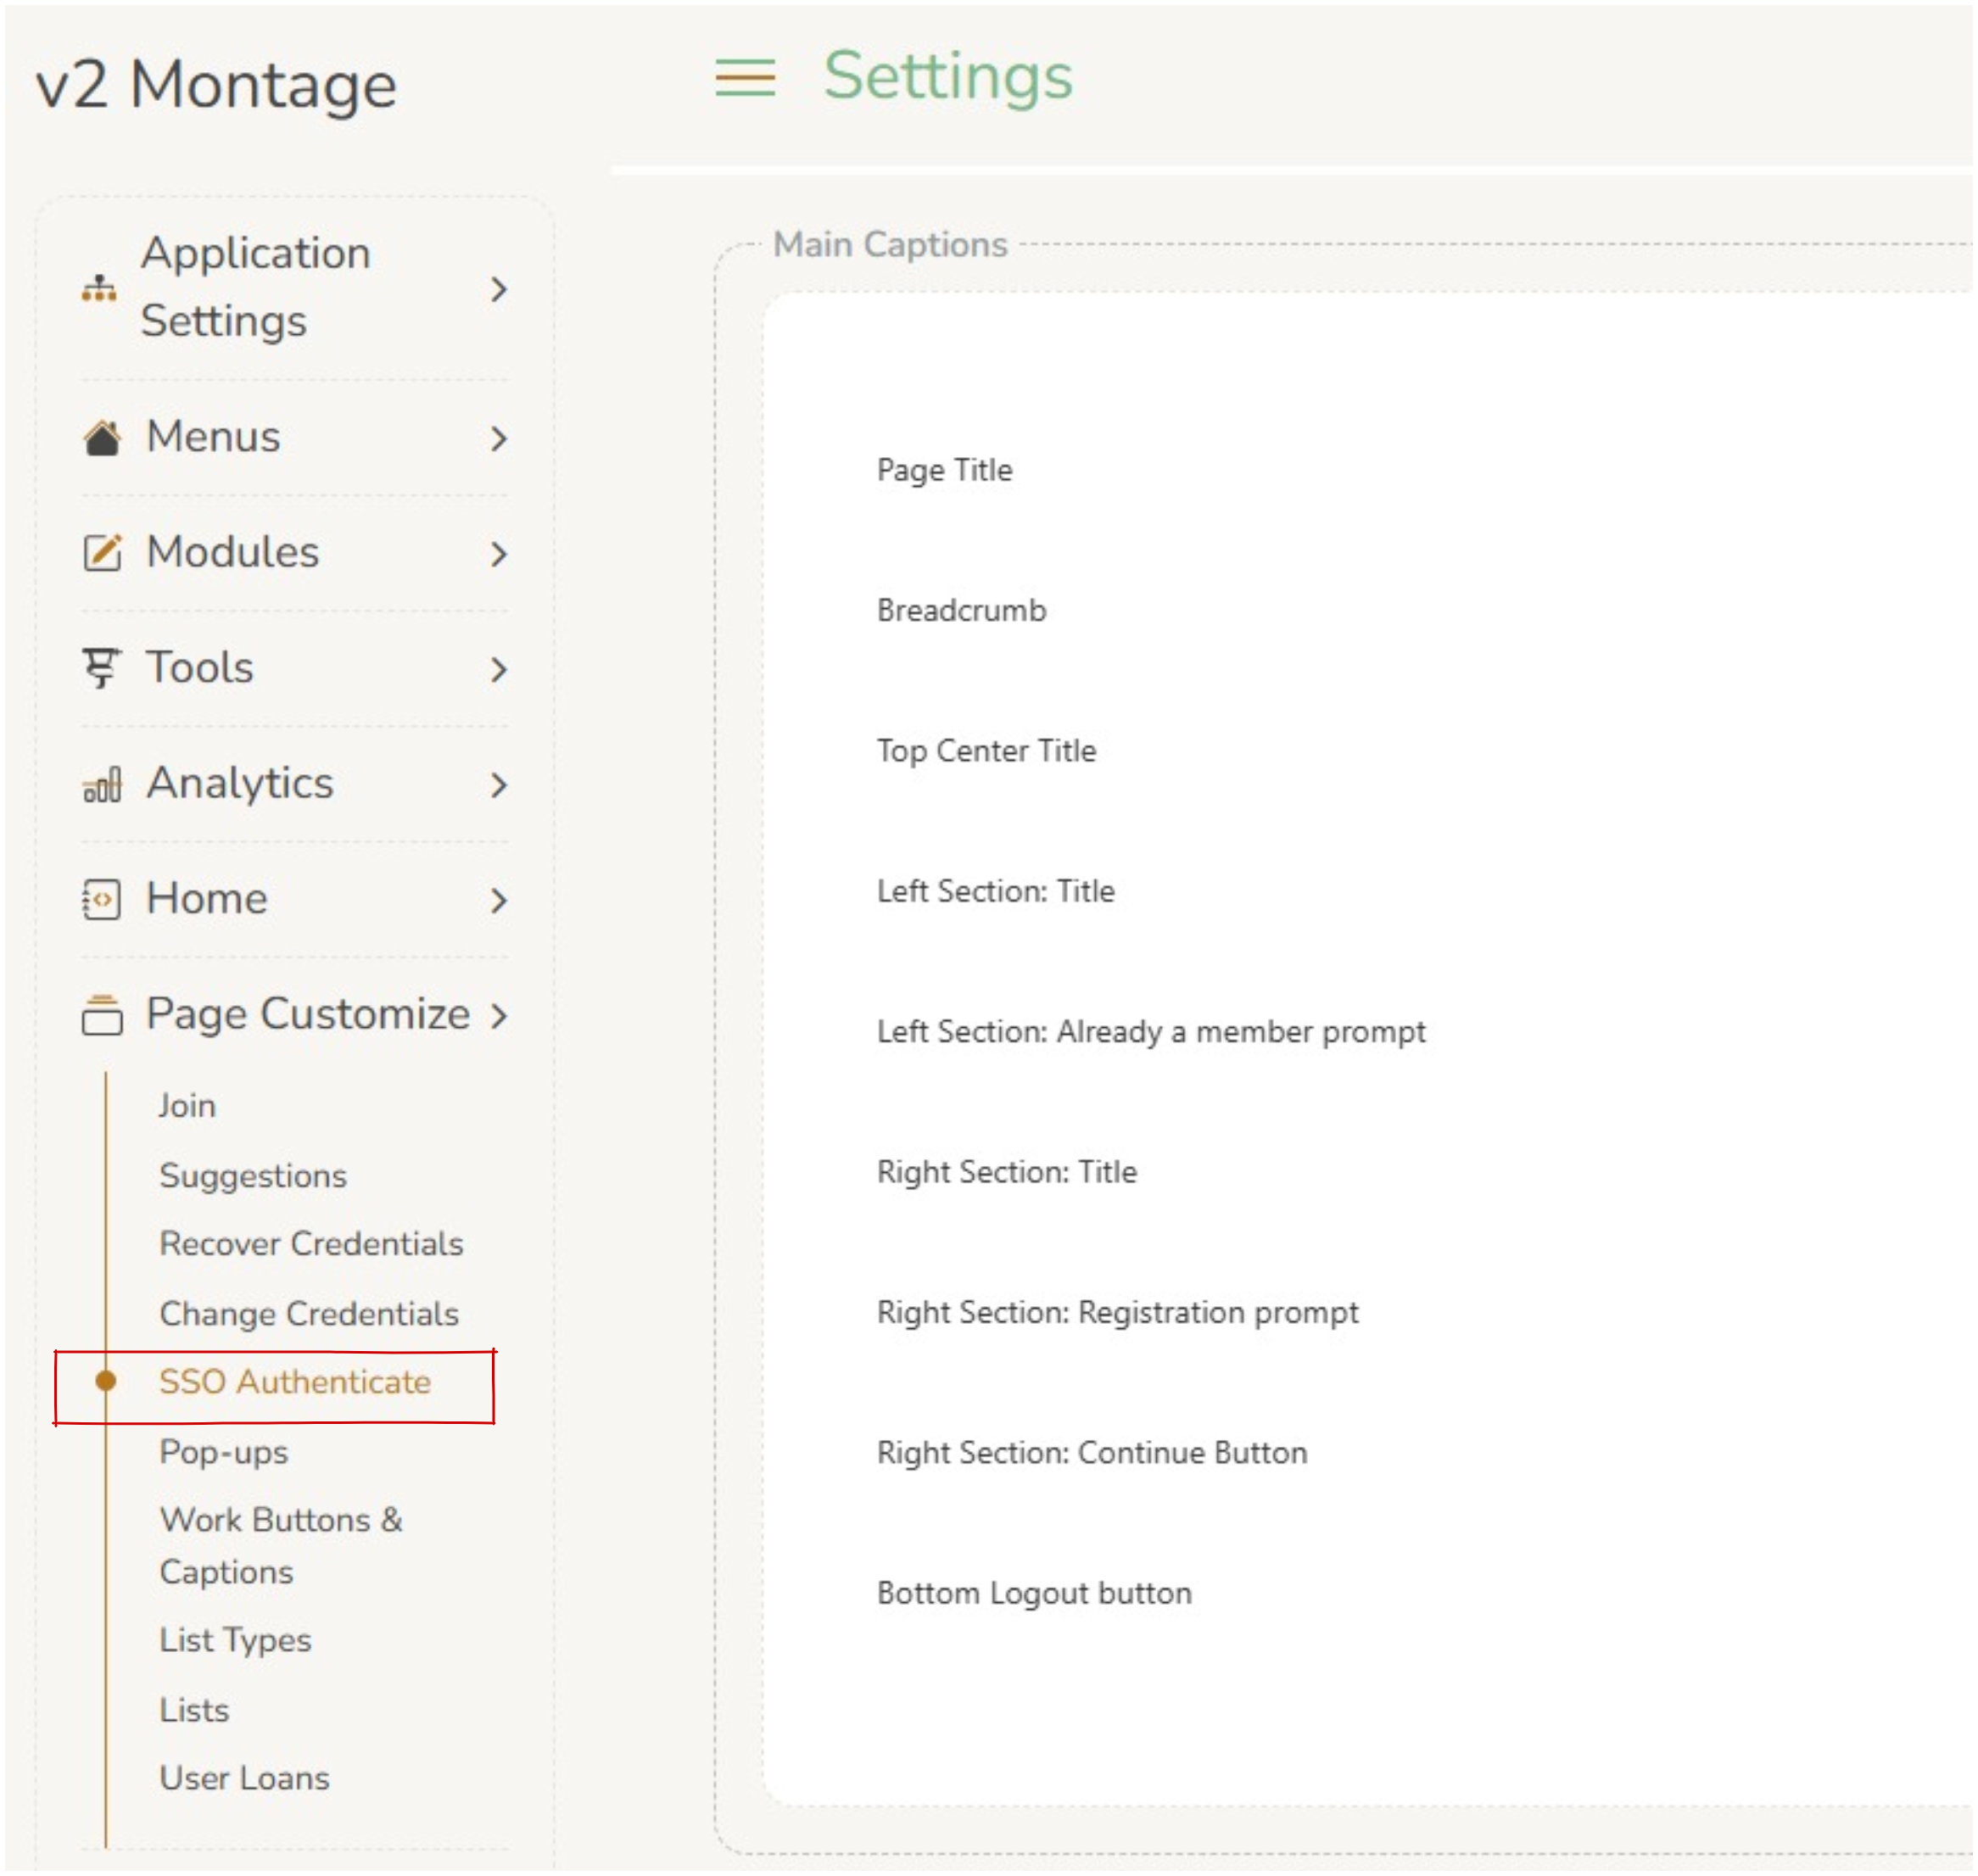Click the Home code page icon
Viewport: 1978px width, 1876px height.
pos(101,899)
